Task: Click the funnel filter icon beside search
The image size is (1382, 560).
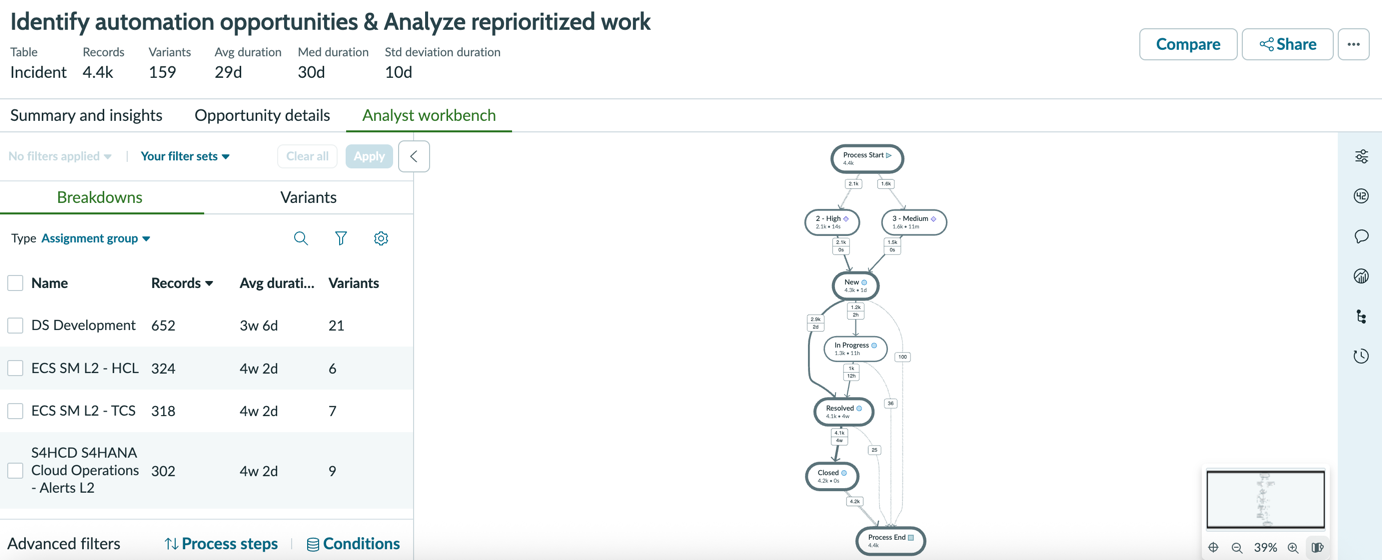Action: pos(341,239)
